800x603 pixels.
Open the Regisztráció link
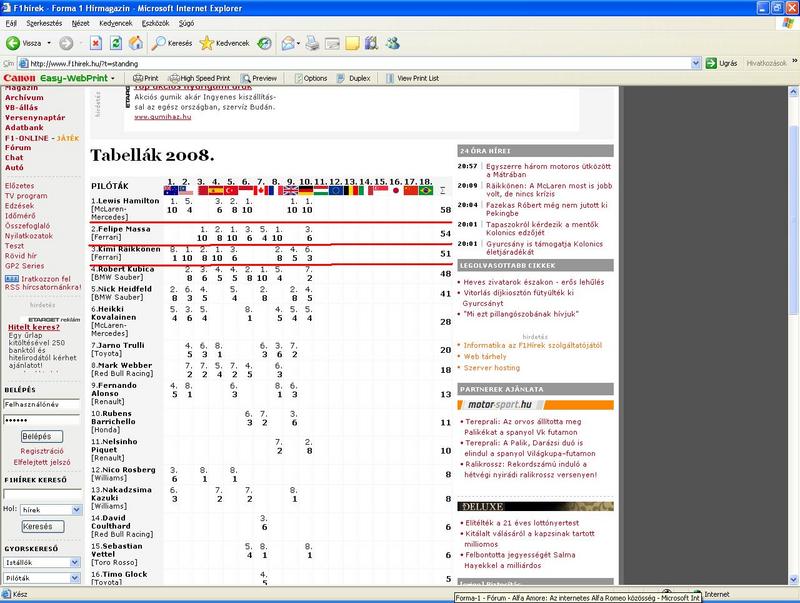coord(42,451)
